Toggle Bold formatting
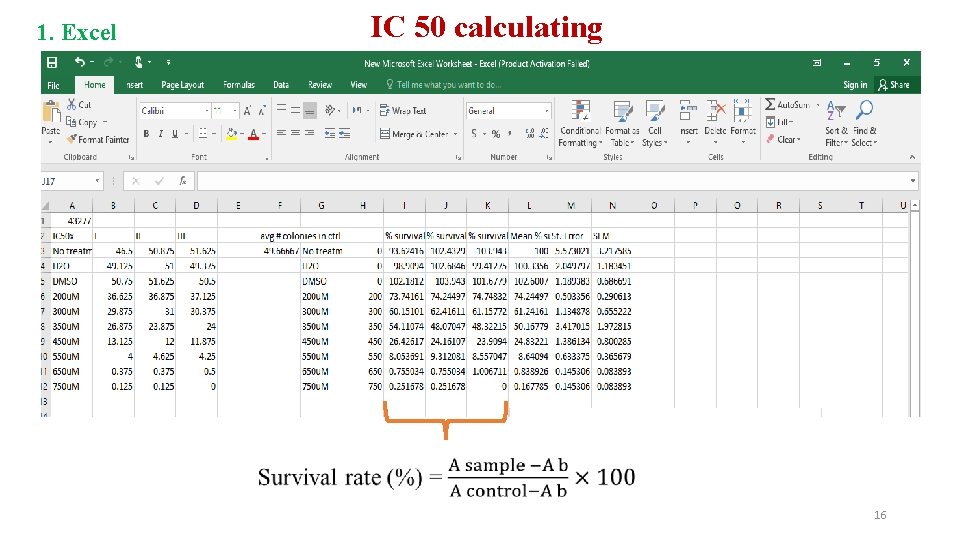The height and width of the screenshot is (540, 960). pos(146,133)
